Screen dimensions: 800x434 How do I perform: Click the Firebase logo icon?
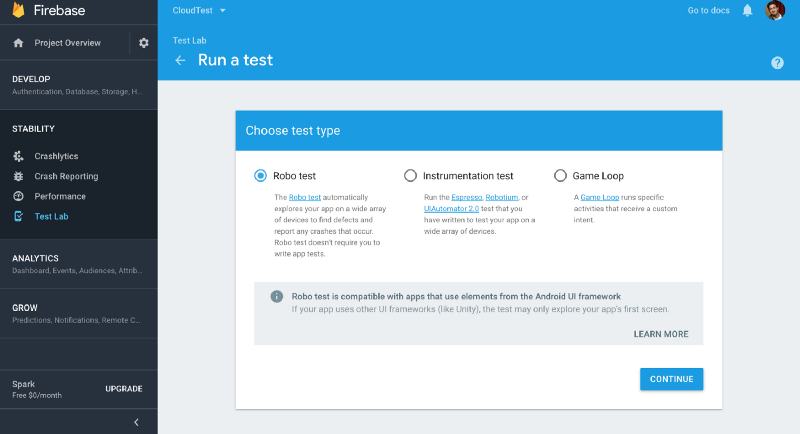click(x=19, y=12)
